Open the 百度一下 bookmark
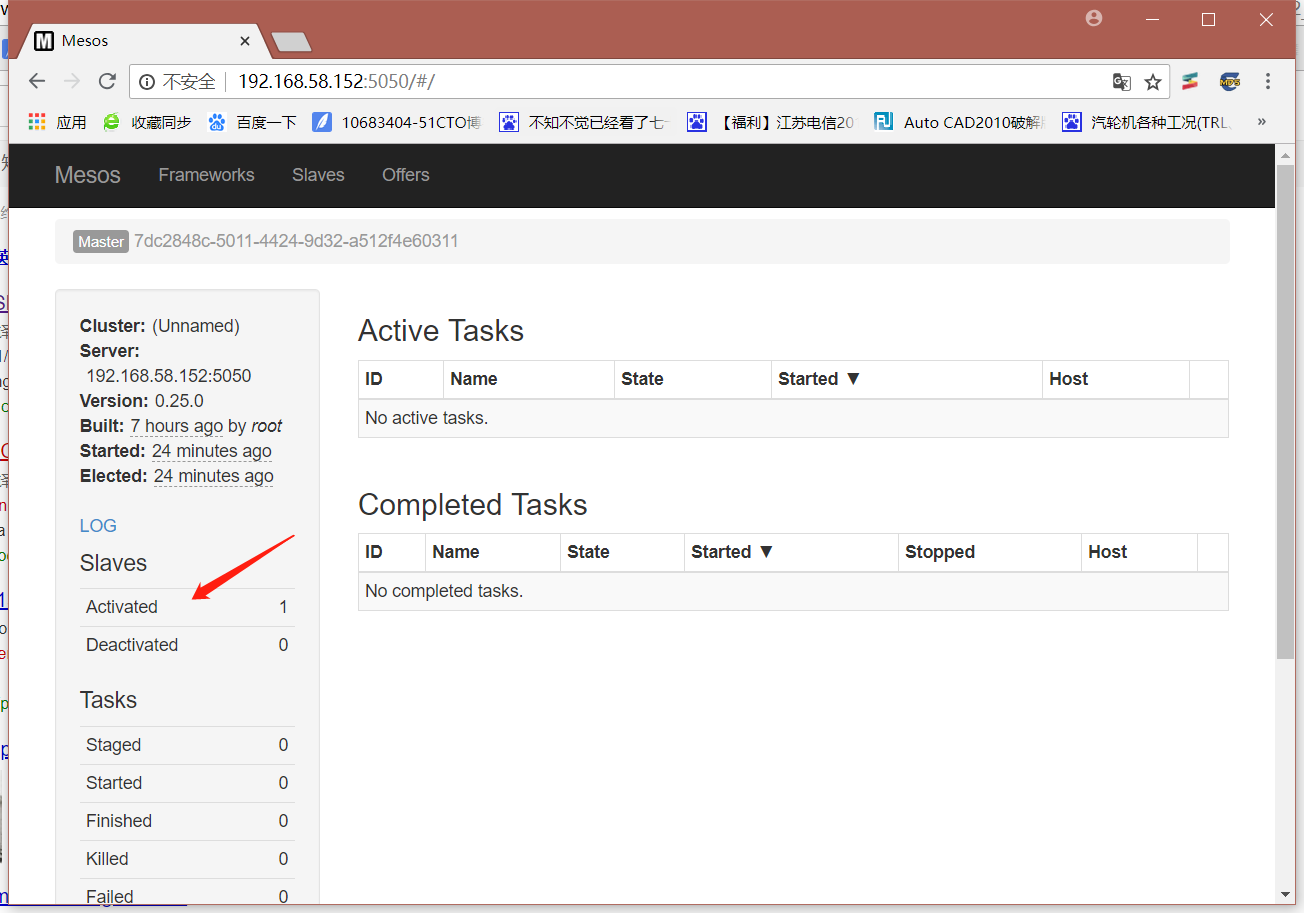This screenshot has height=913, width=1304. [x=253, y=122]
